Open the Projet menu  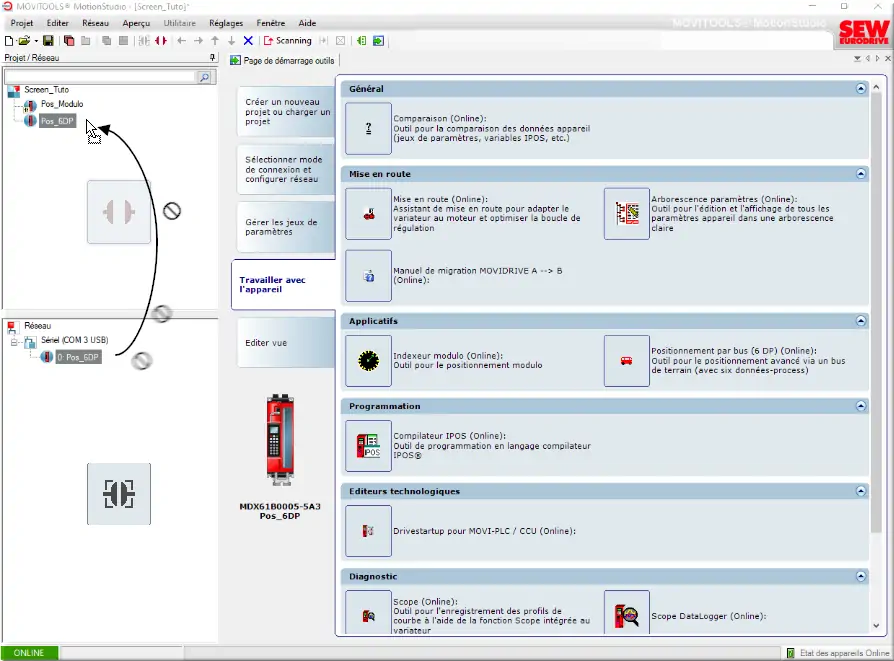tap(22, 23)
